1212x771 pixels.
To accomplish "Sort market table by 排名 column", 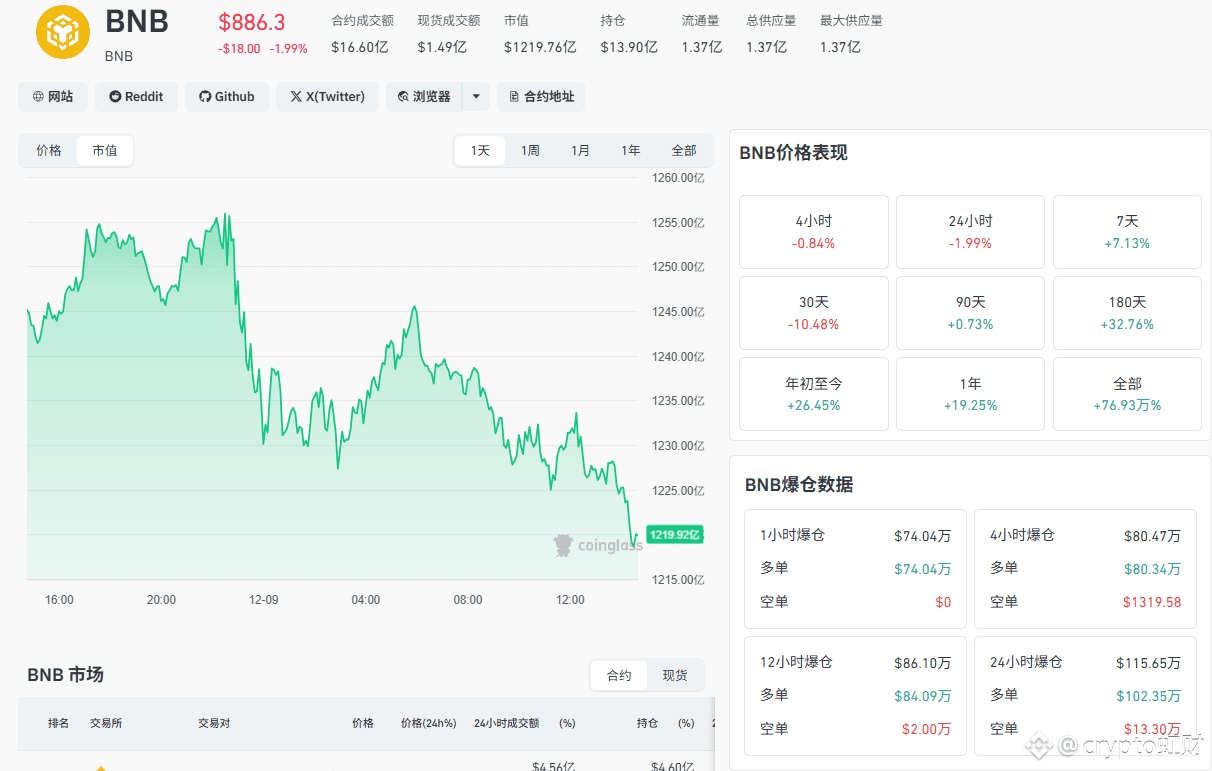I will coord(59,723).
